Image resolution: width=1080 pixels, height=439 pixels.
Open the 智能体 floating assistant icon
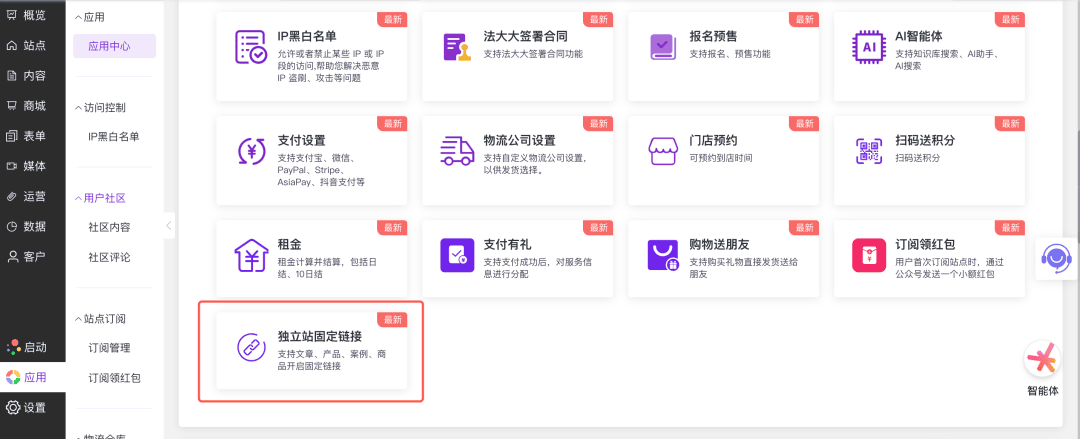pyautogui.click(x=1042, y=360)
